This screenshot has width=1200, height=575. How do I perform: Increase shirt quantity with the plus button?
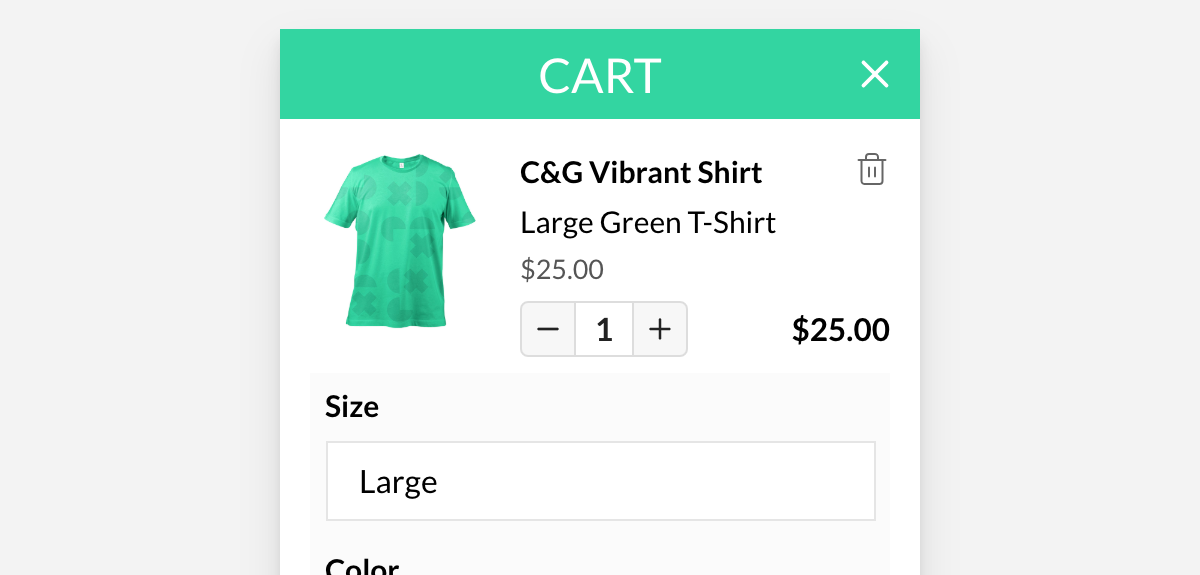660,329
